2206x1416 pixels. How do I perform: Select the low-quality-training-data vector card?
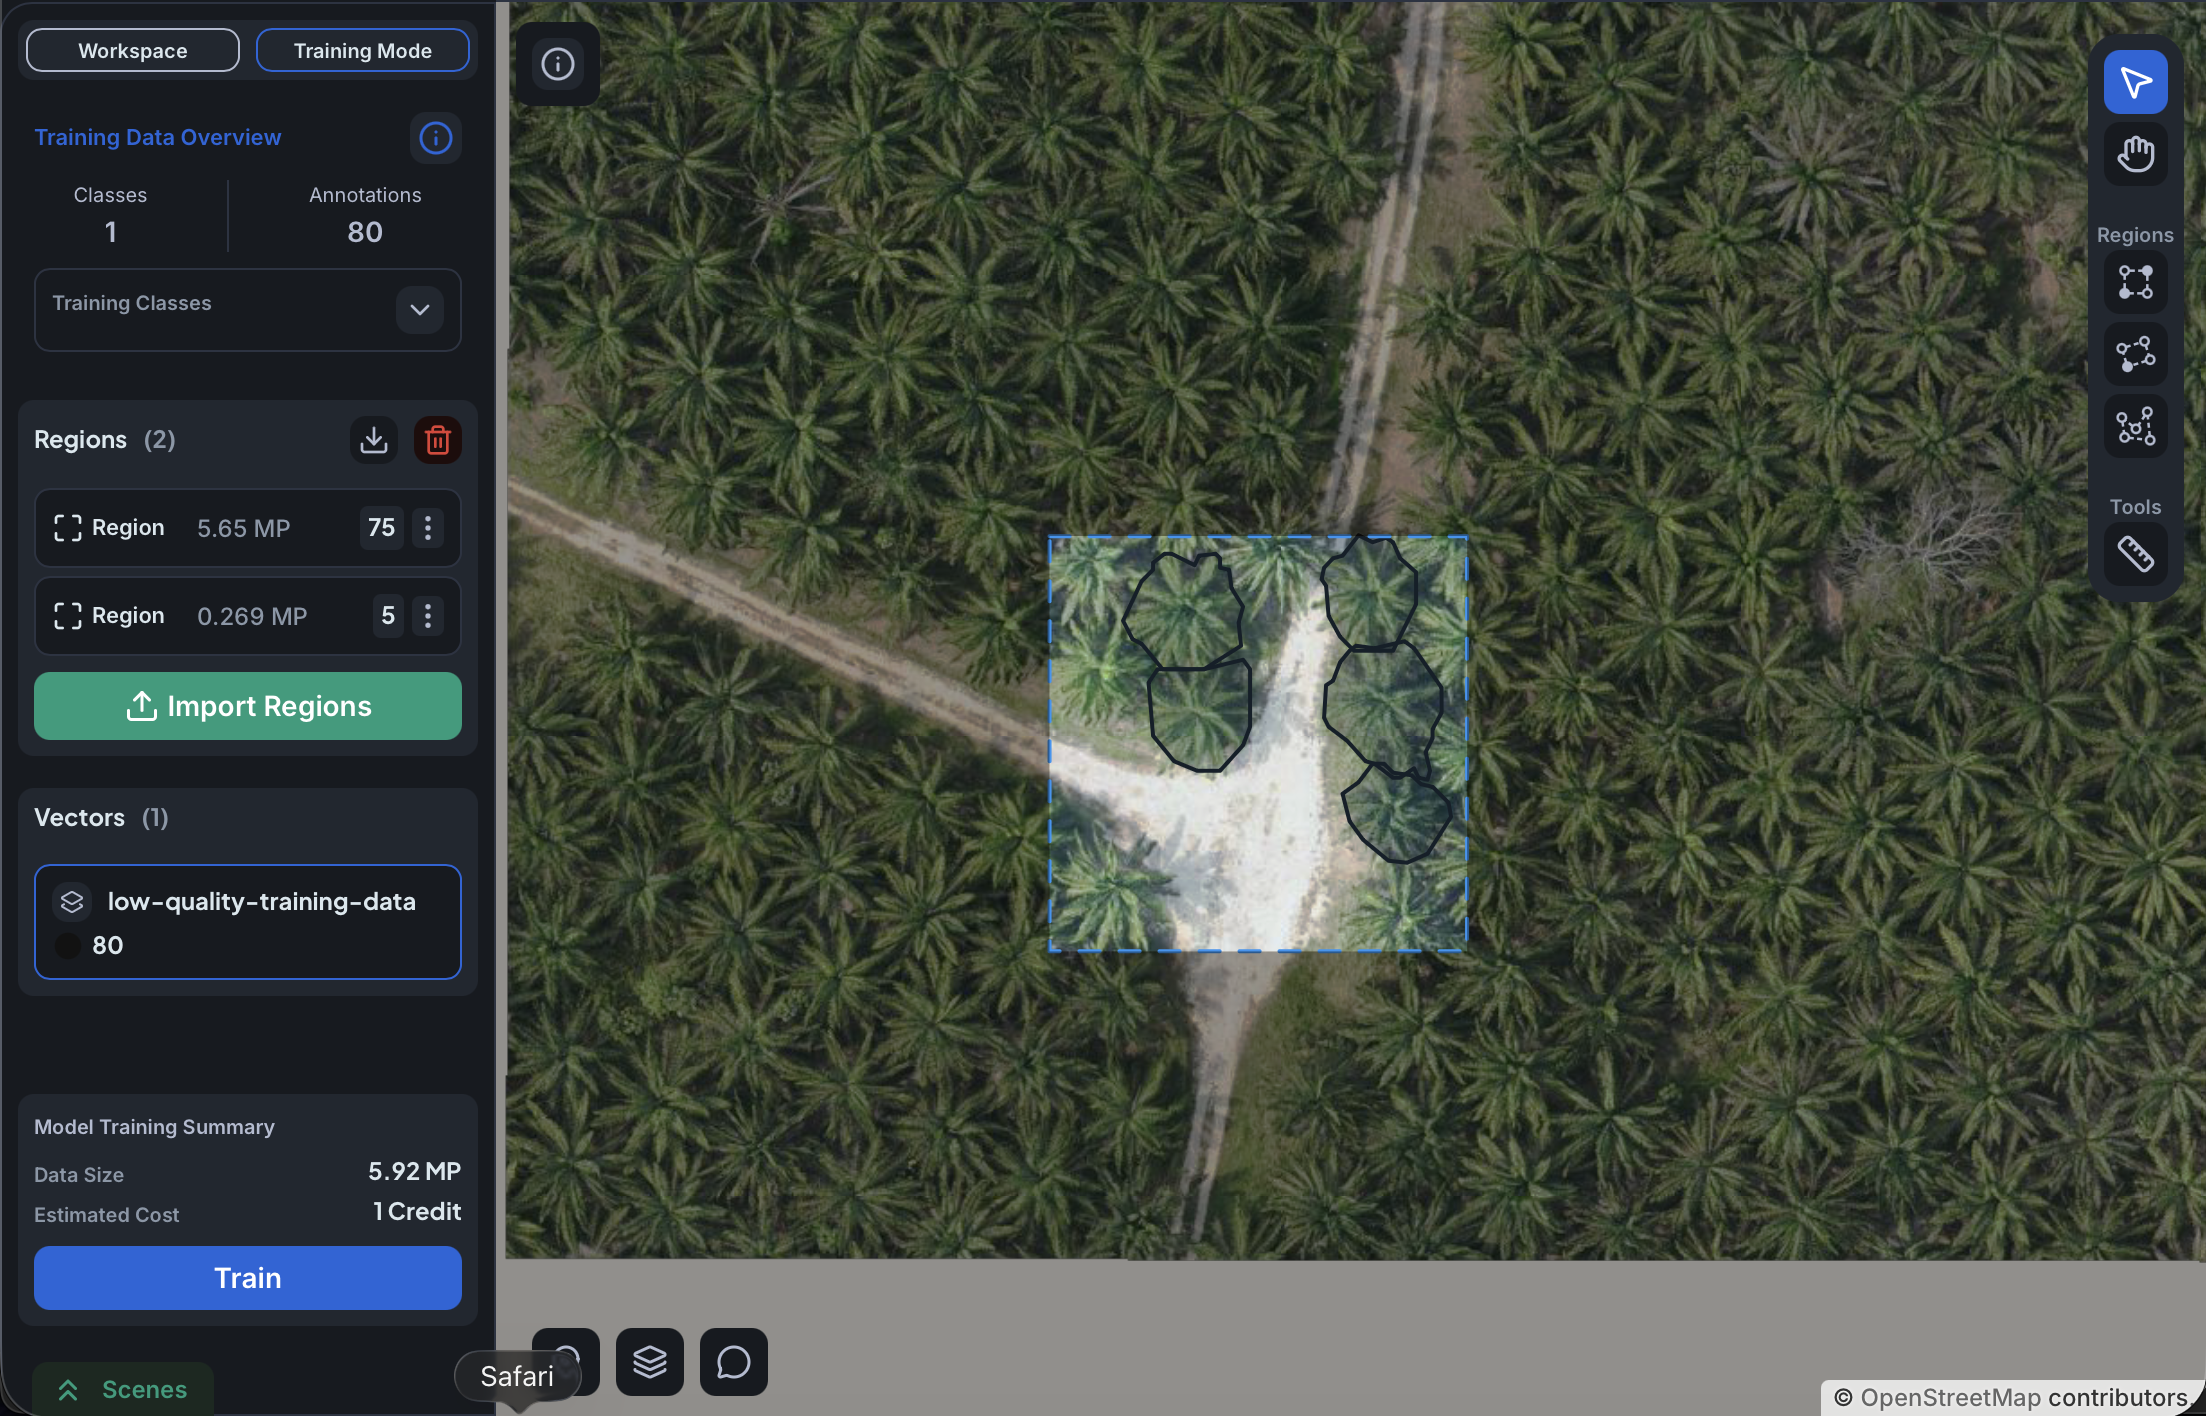[248, 922]
